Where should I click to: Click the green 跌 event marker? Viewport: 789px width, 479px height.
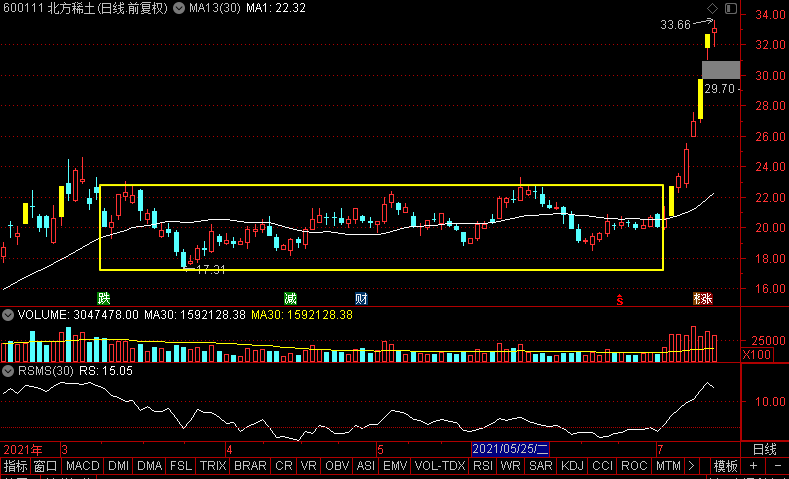tap(104, 298)
